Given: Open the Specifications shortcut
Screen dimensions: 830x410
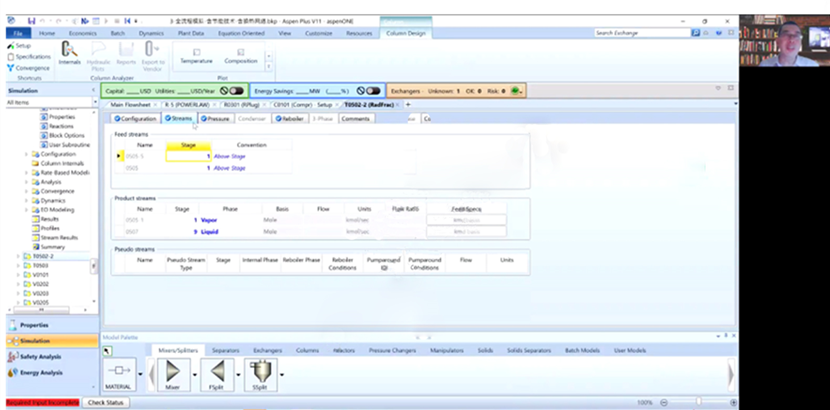Looking at the screenshot, I should pos(29,57).
